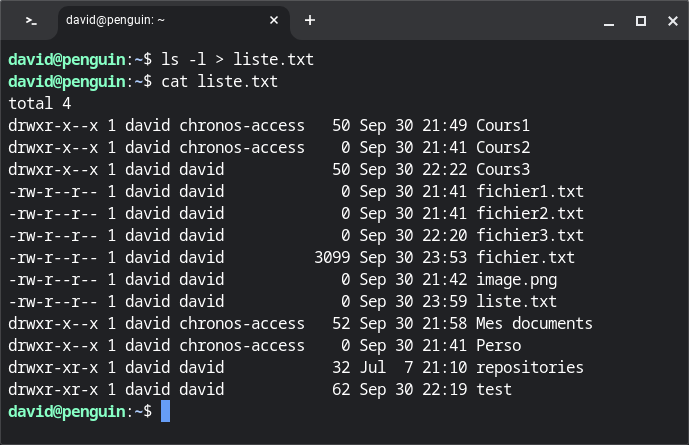This screenshot has width=689, height=445.
Task: Click the blinking cursor at the last prompt
Action: pyautogui.click(x=166, y=411)
